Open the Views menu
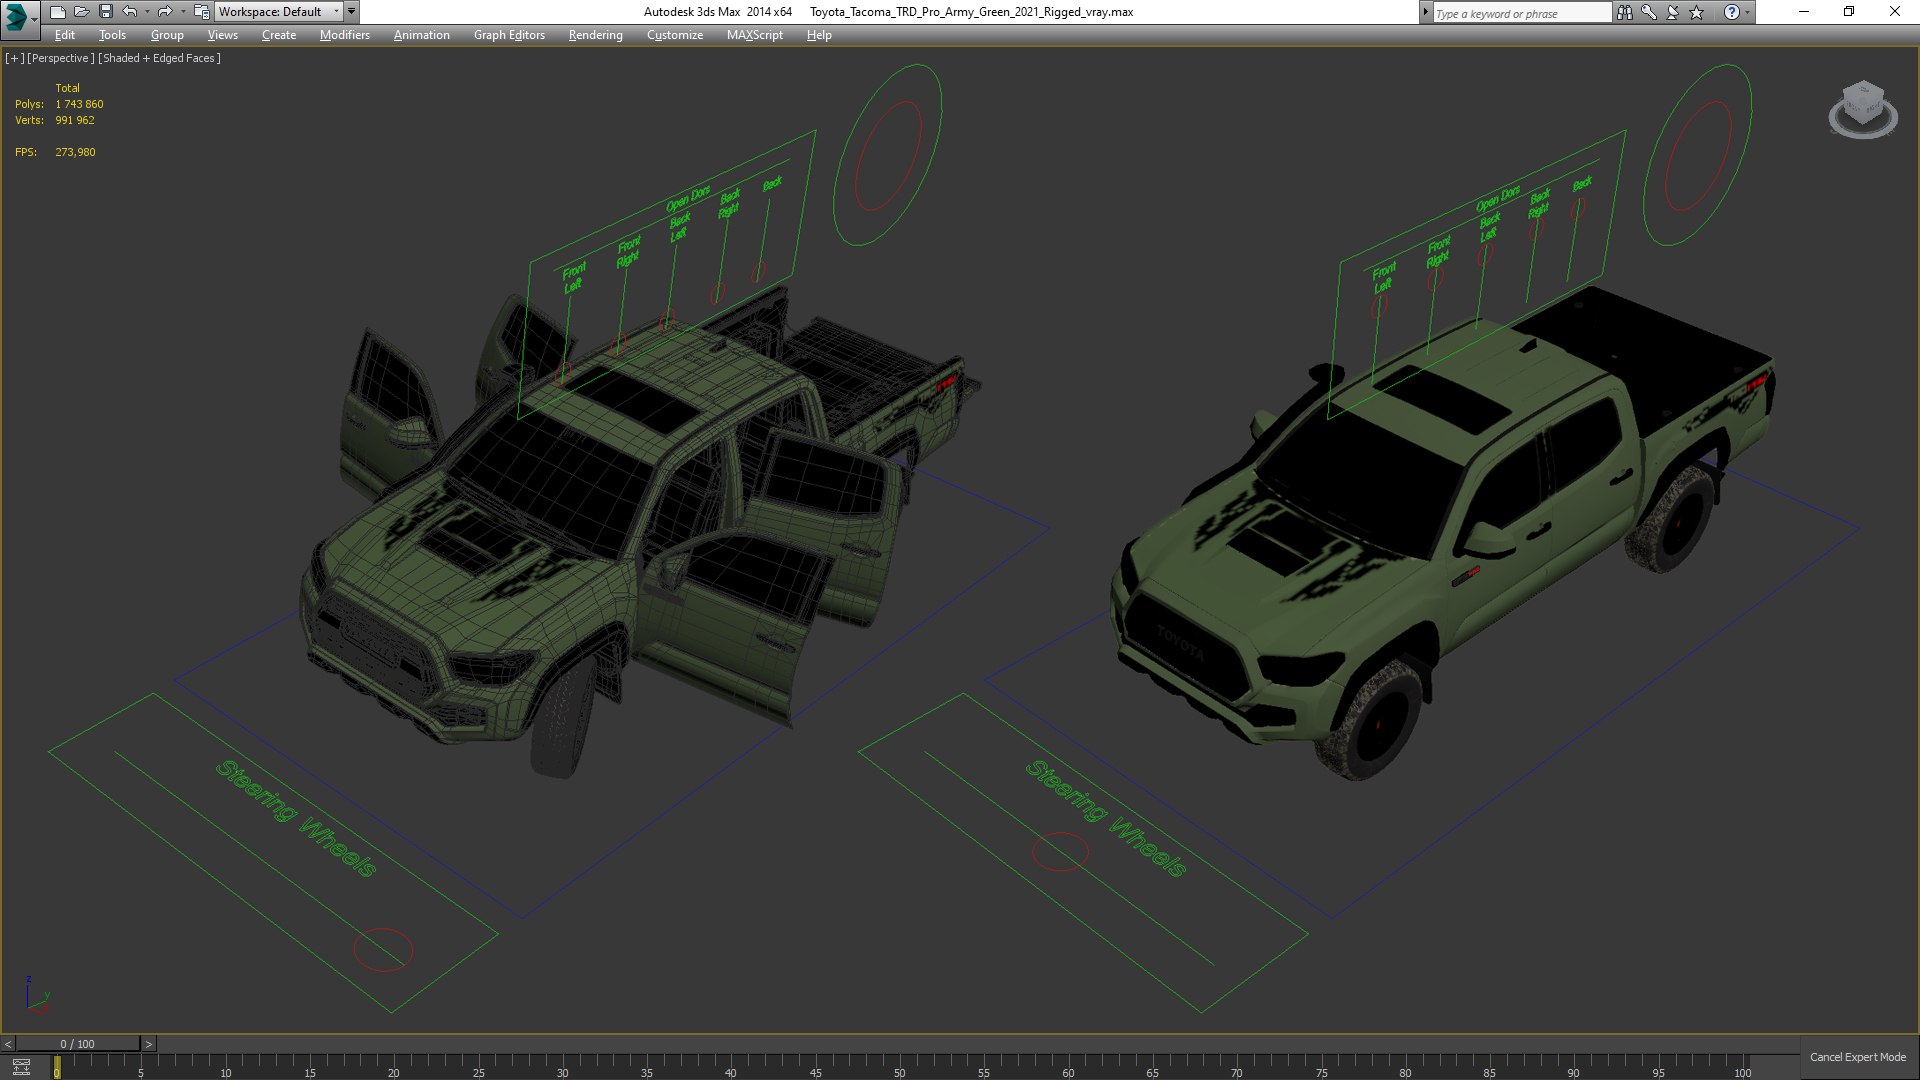The width and height of the screenshot is (1920, 1080). point(222,35)
